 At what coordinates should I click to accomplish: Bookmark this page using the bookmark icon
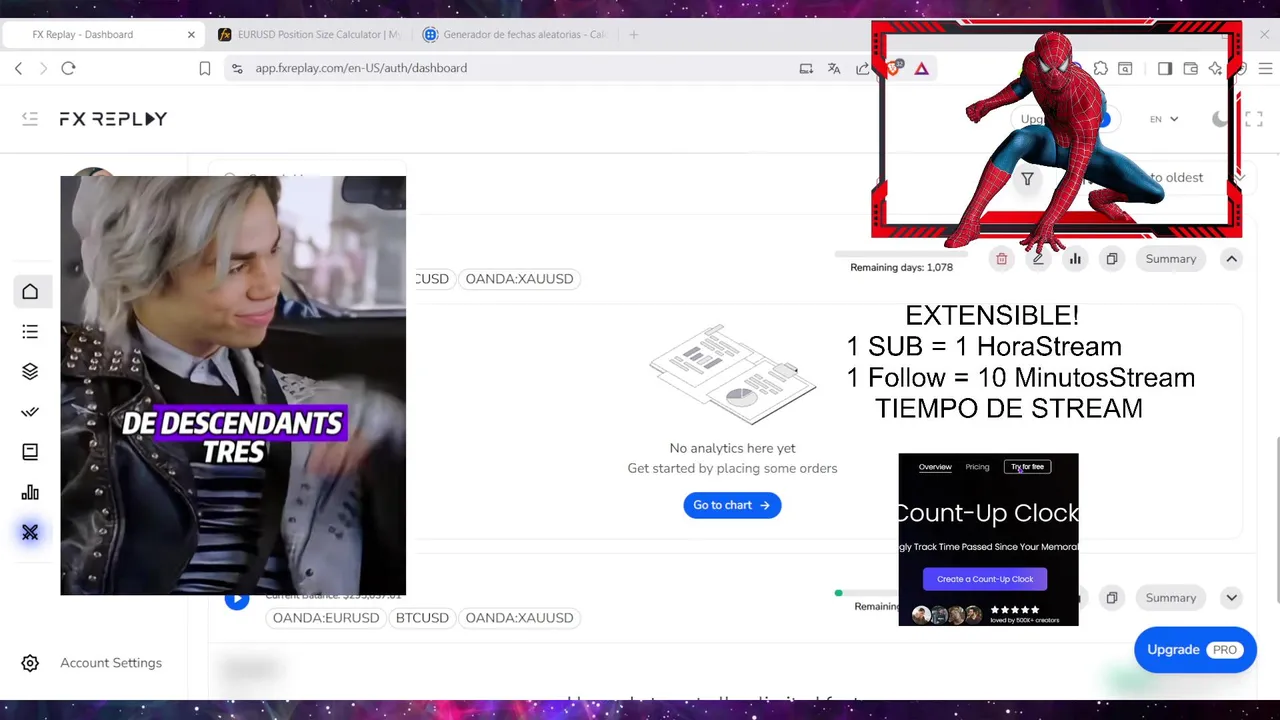[204, 68]
